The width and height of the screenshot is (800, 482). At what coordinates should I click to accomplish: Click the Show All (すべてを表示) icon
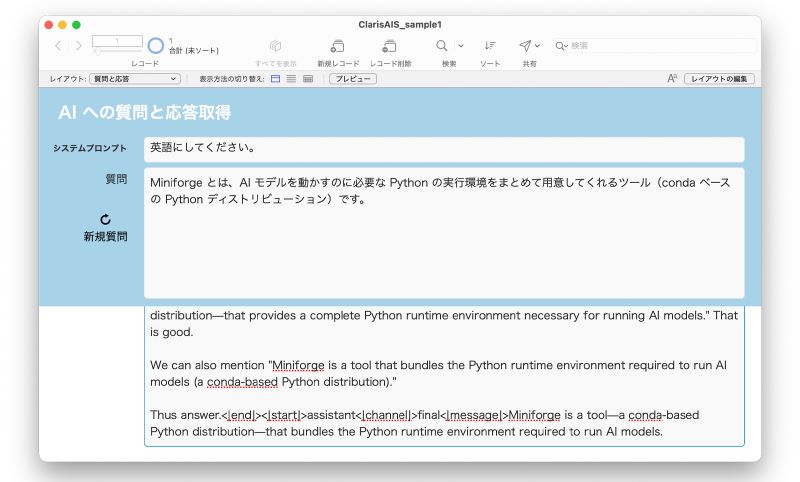point(276,46)
